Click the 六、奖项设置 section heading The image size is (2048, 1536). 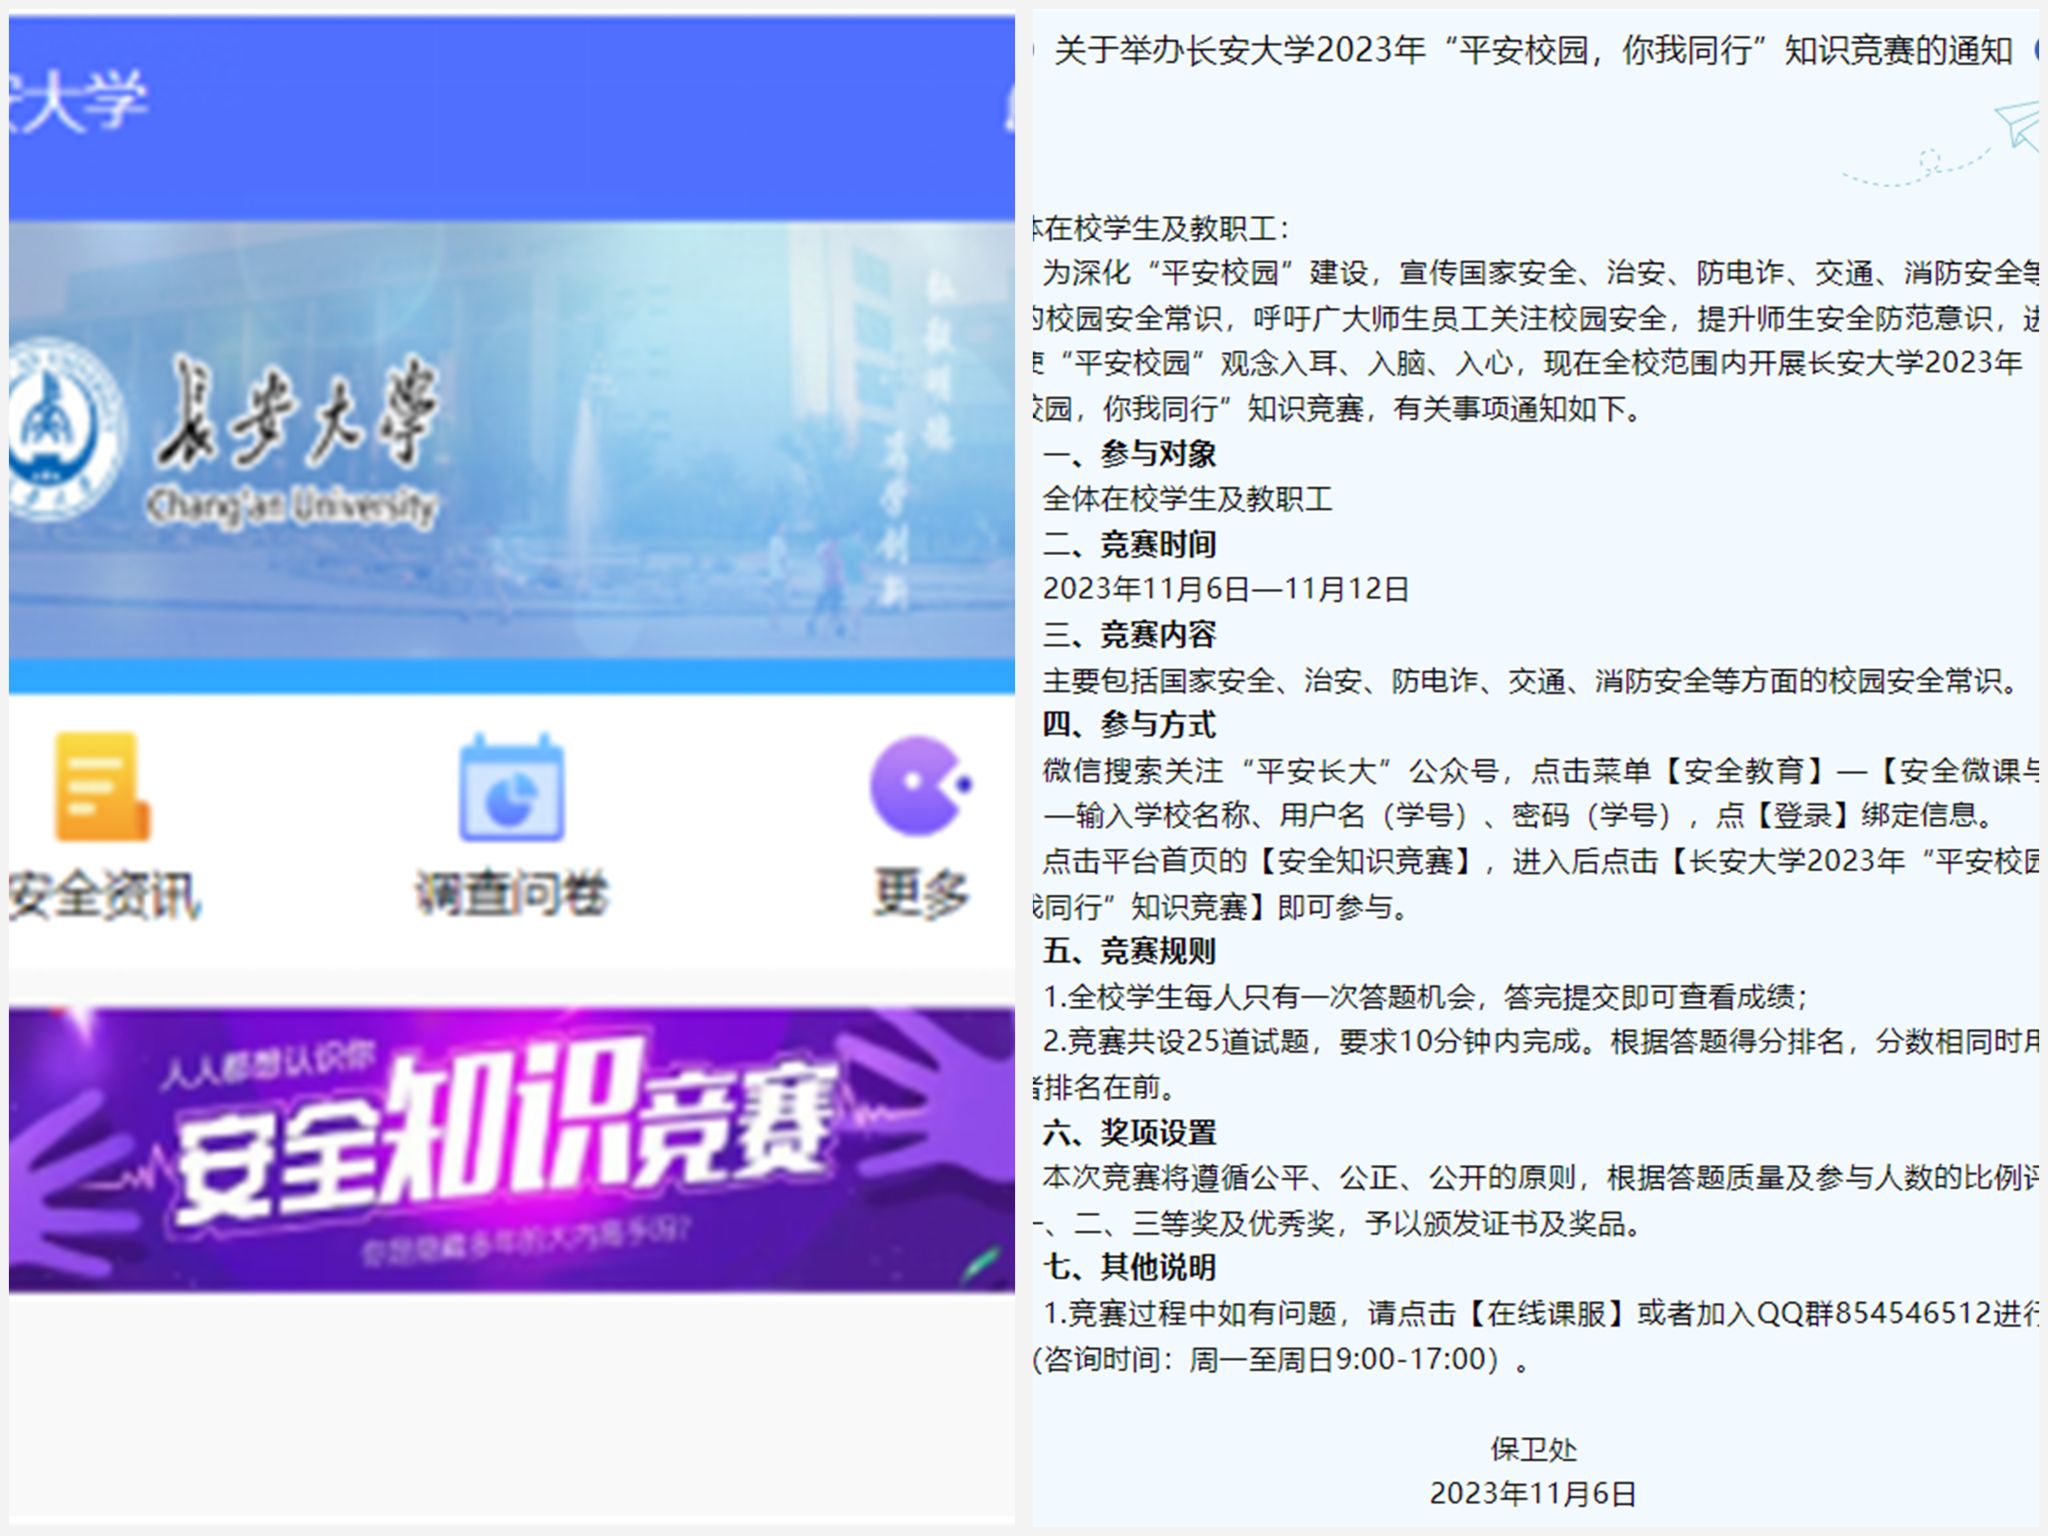point(1129,1132)
